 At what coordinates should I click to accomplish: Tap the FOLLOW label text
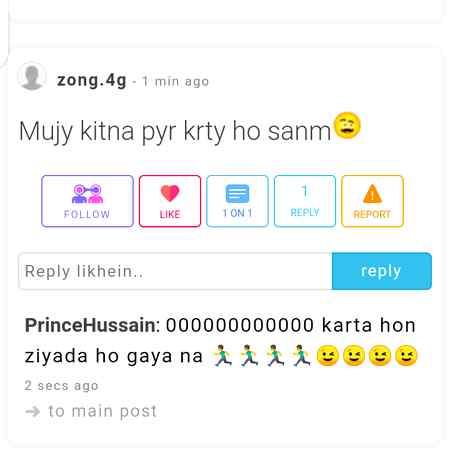(87, 214)
